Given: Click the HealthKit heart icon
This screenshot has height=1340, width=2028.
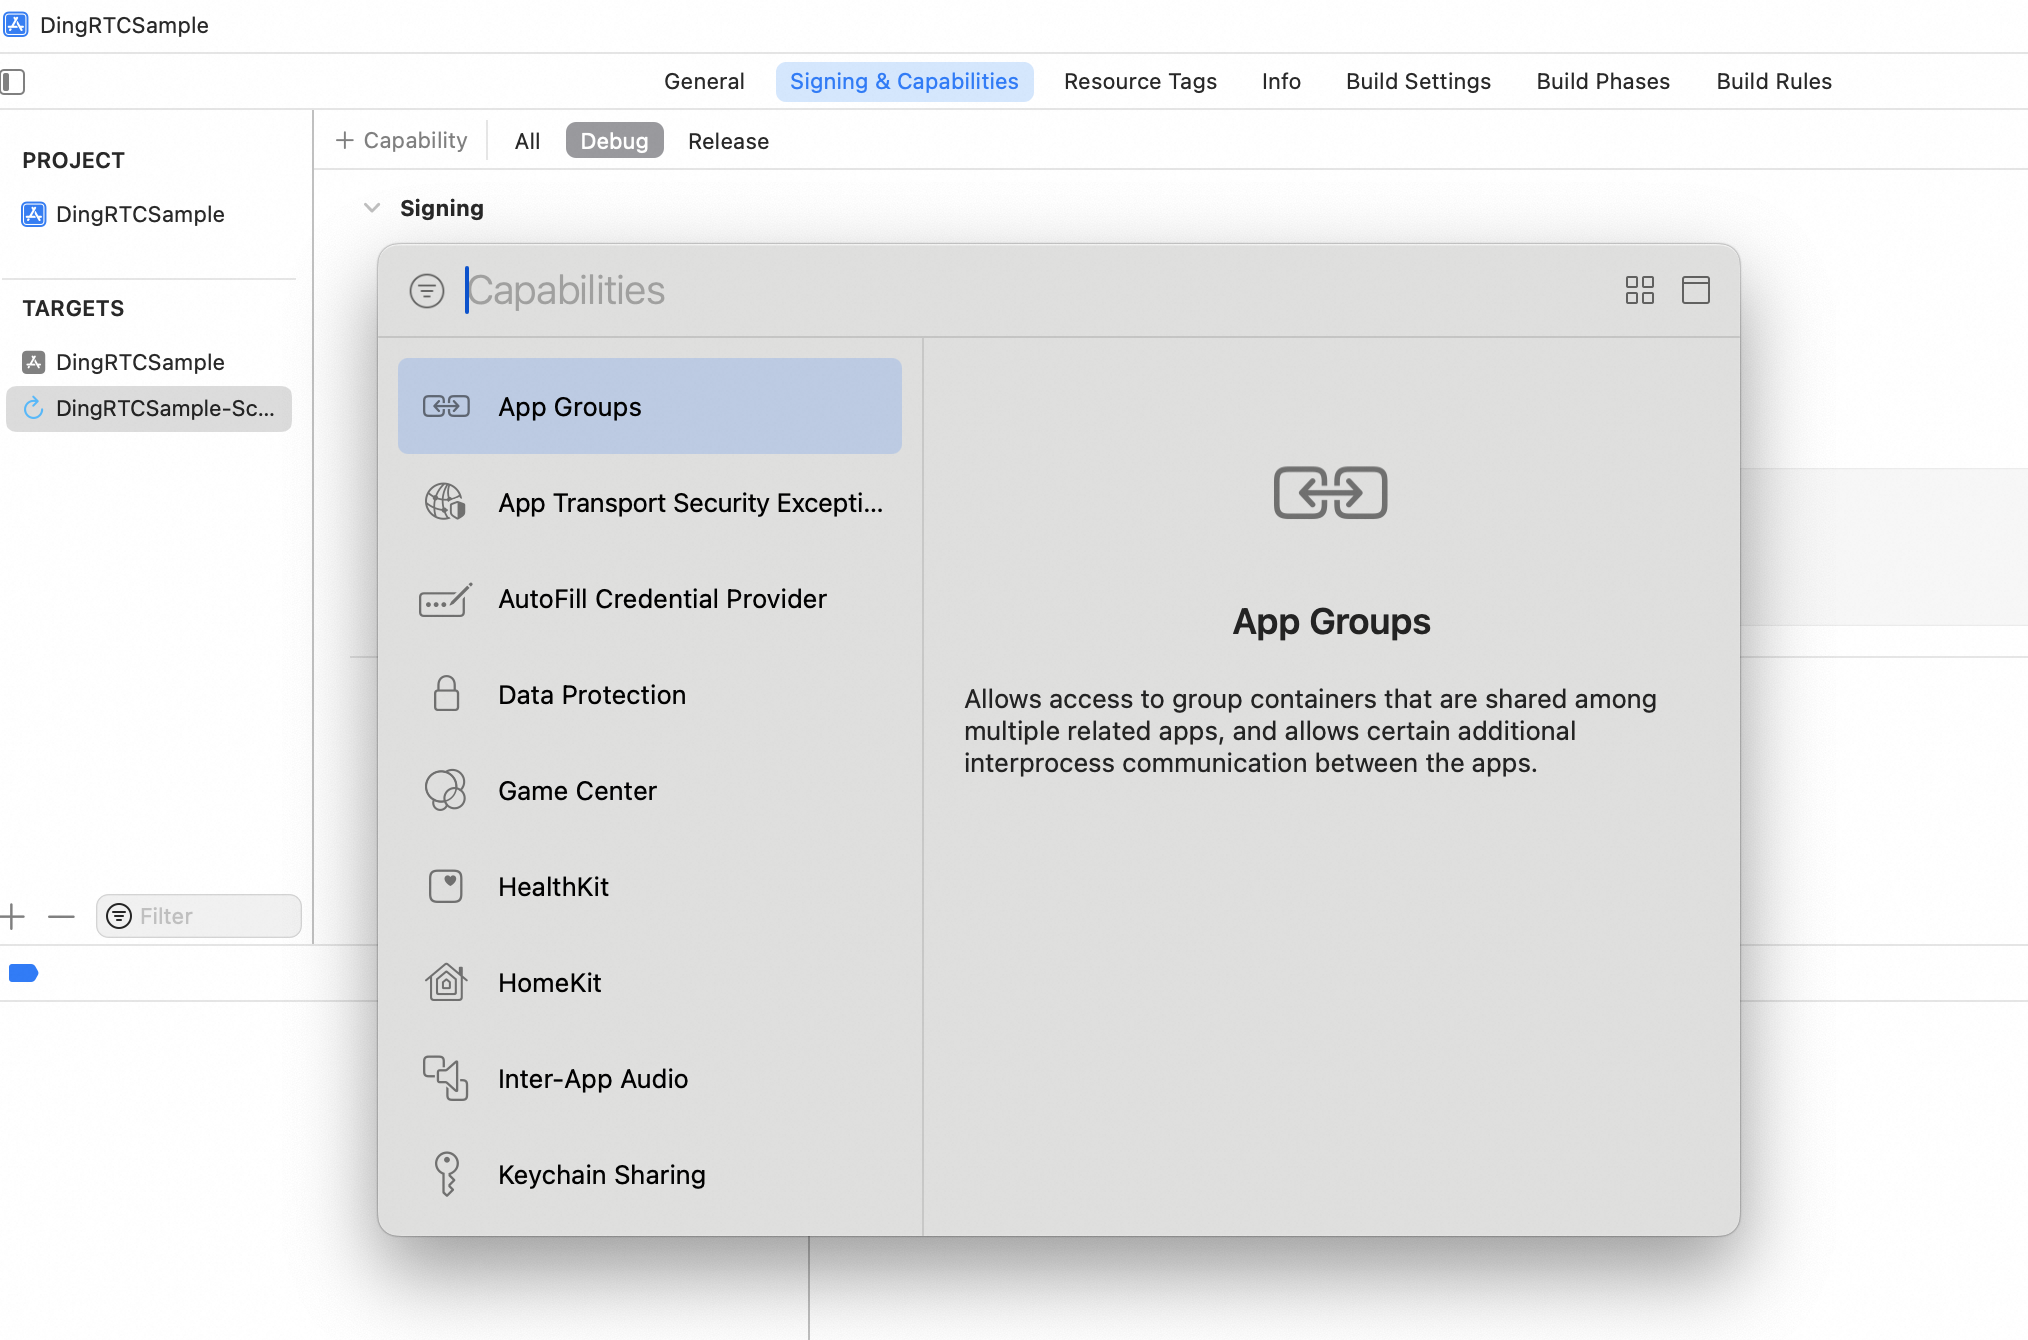Looking at the screenshot, I should click(446, 886).
